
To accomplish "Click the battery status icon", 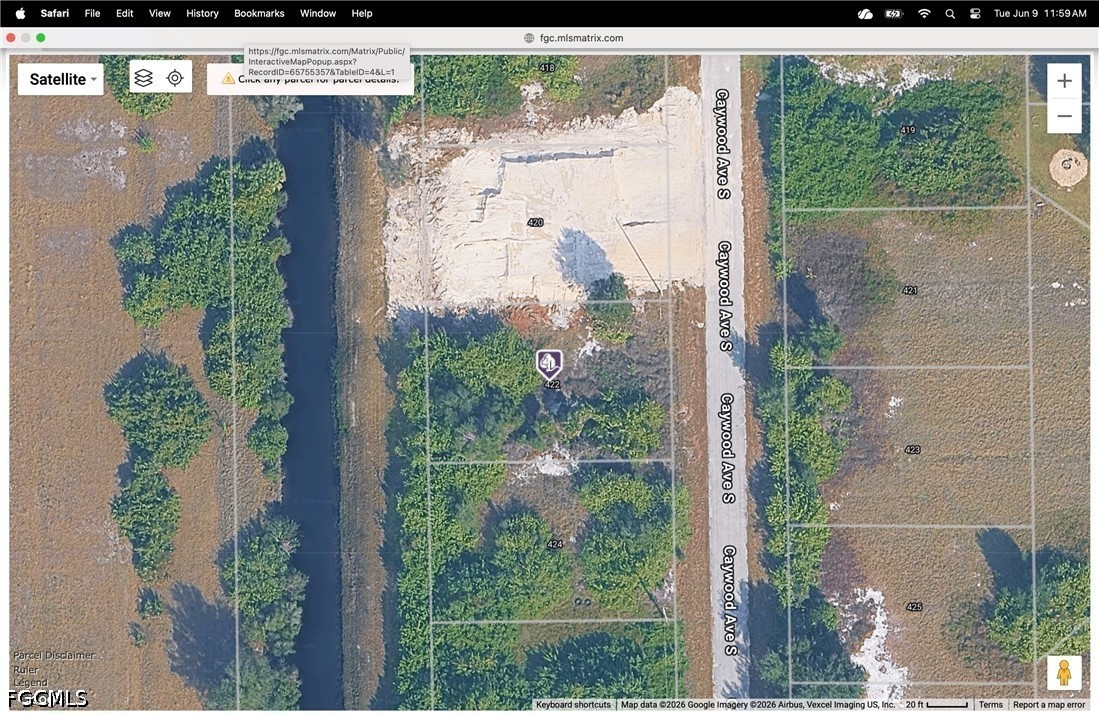I will [894, 13].
